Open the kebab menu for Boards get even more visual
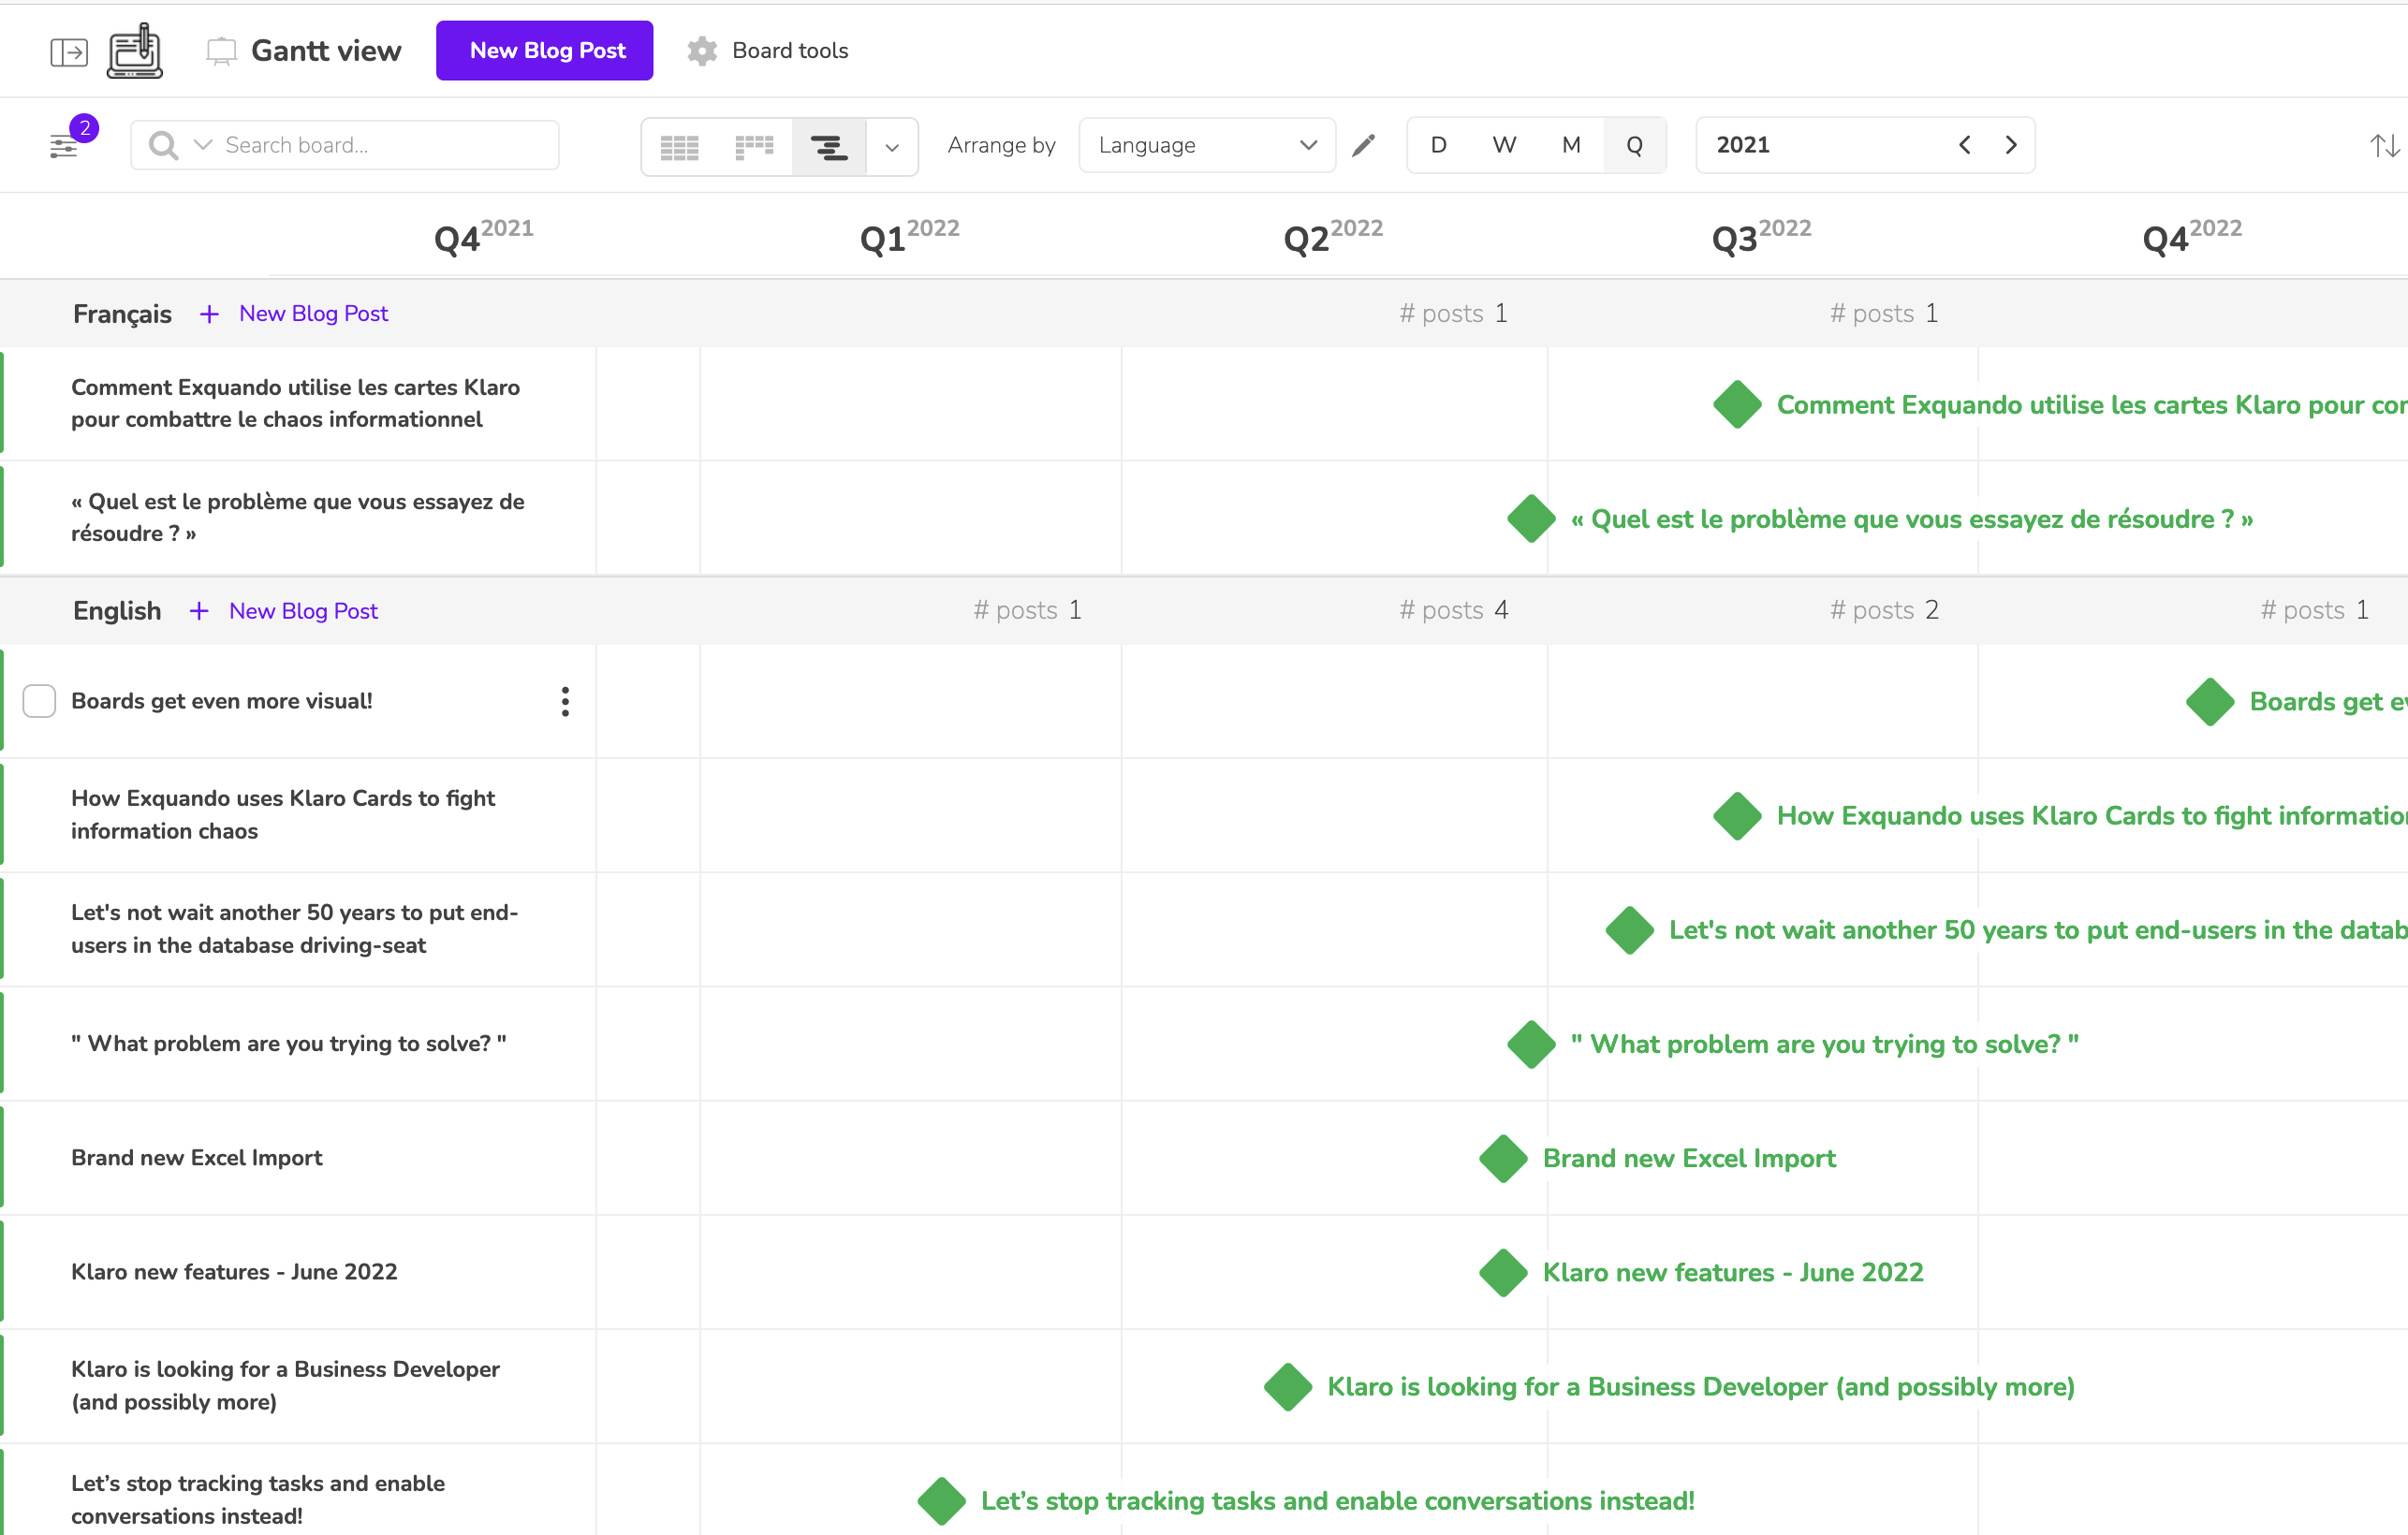 pos(566,701)
